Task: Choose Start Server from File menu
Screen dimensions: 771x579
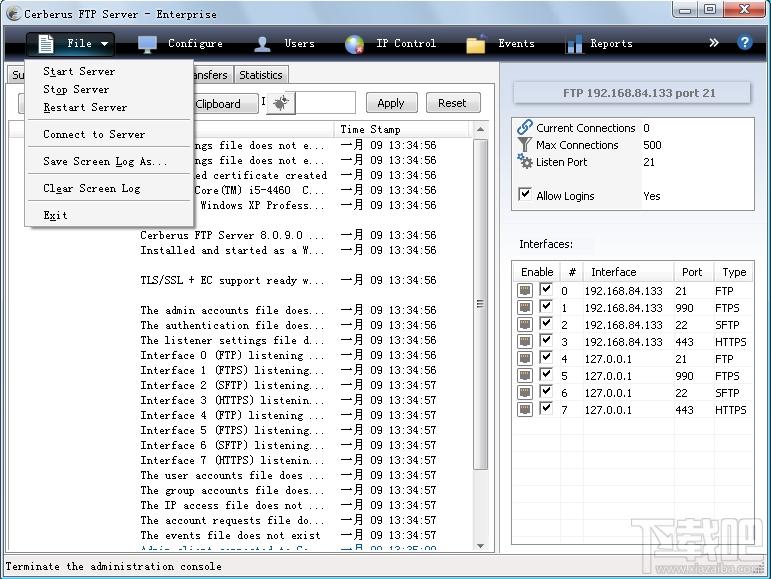Action: (x=108, y=71)
